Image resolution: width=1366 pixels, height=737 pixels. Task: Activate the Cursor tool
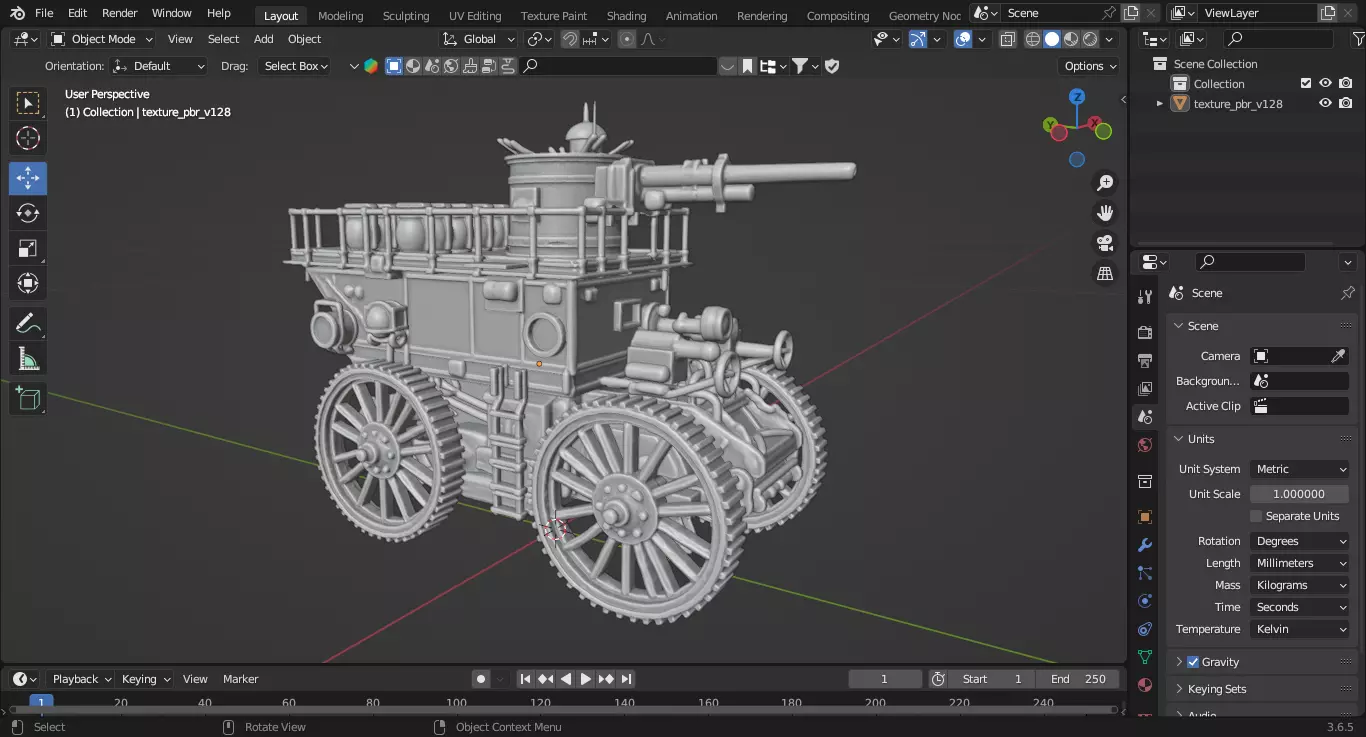[28, 139]
